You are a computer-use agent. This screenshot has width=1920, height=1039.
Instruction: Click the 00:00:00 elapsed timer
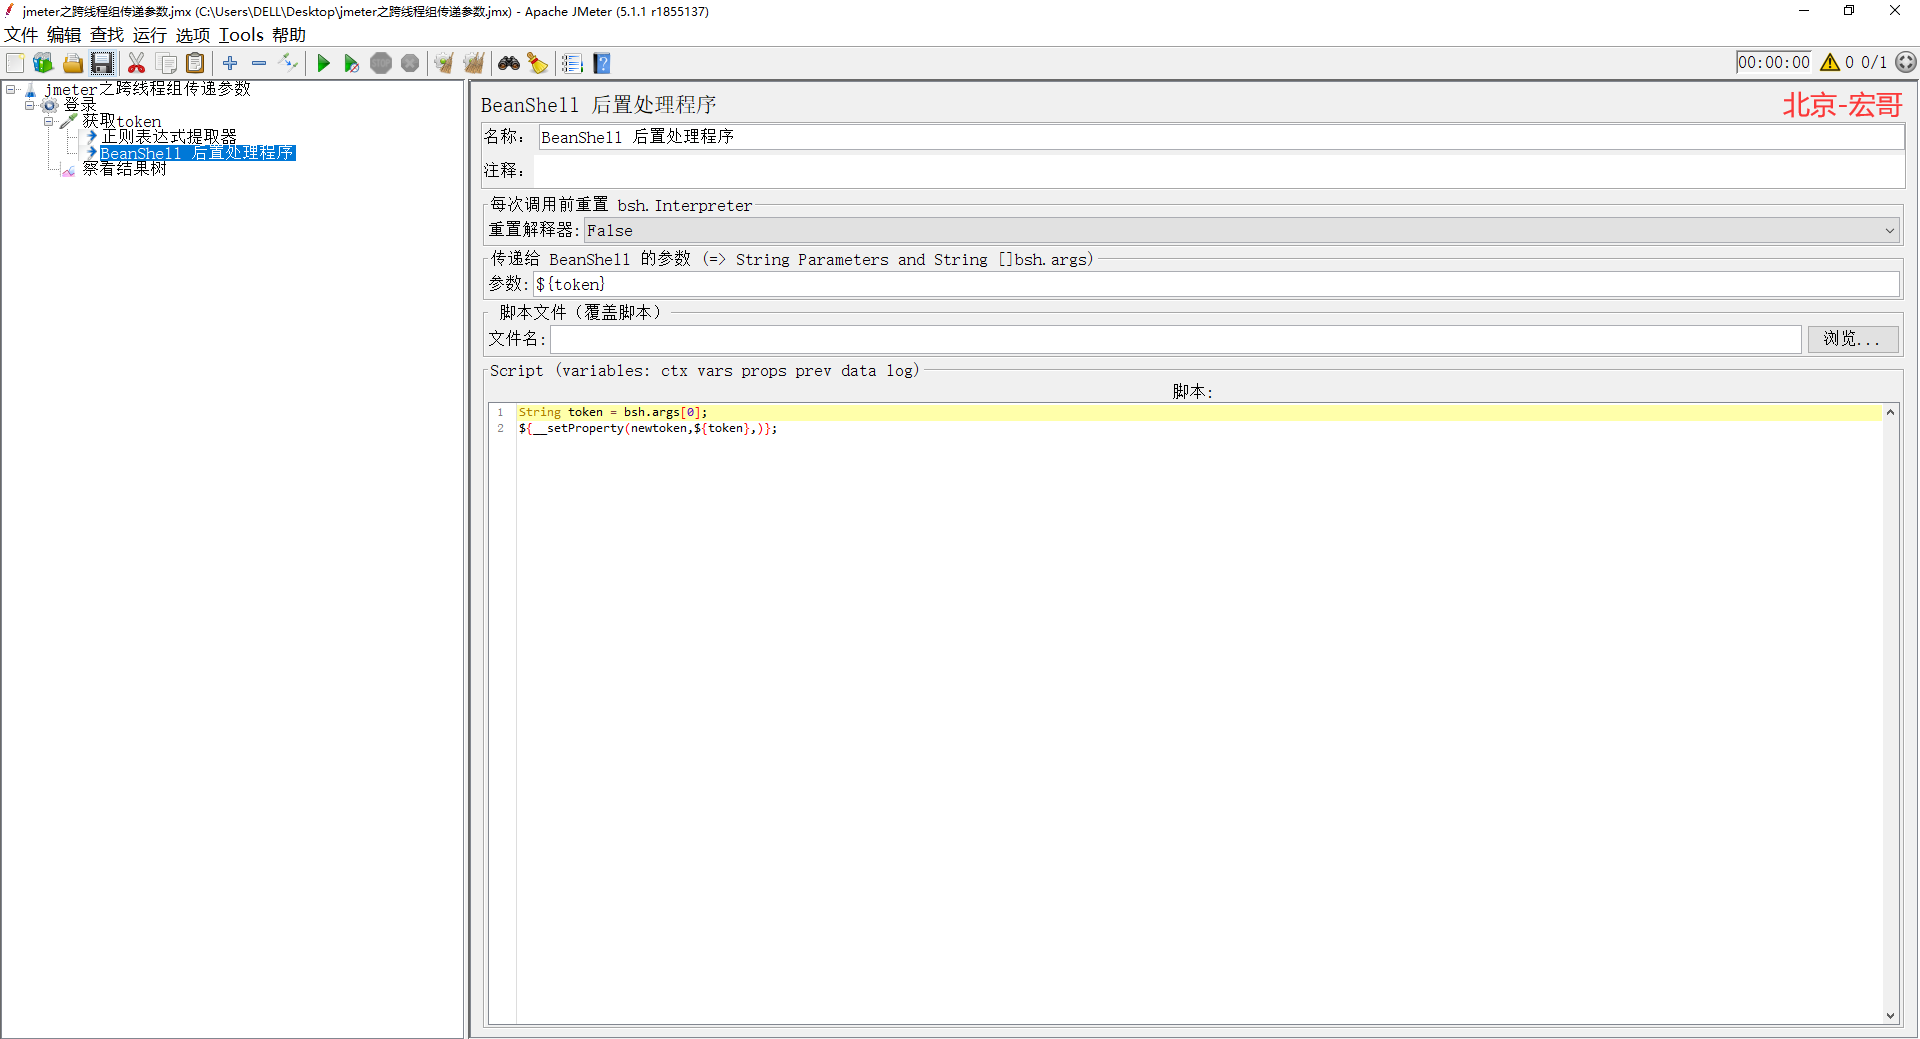click(1773, 62)
